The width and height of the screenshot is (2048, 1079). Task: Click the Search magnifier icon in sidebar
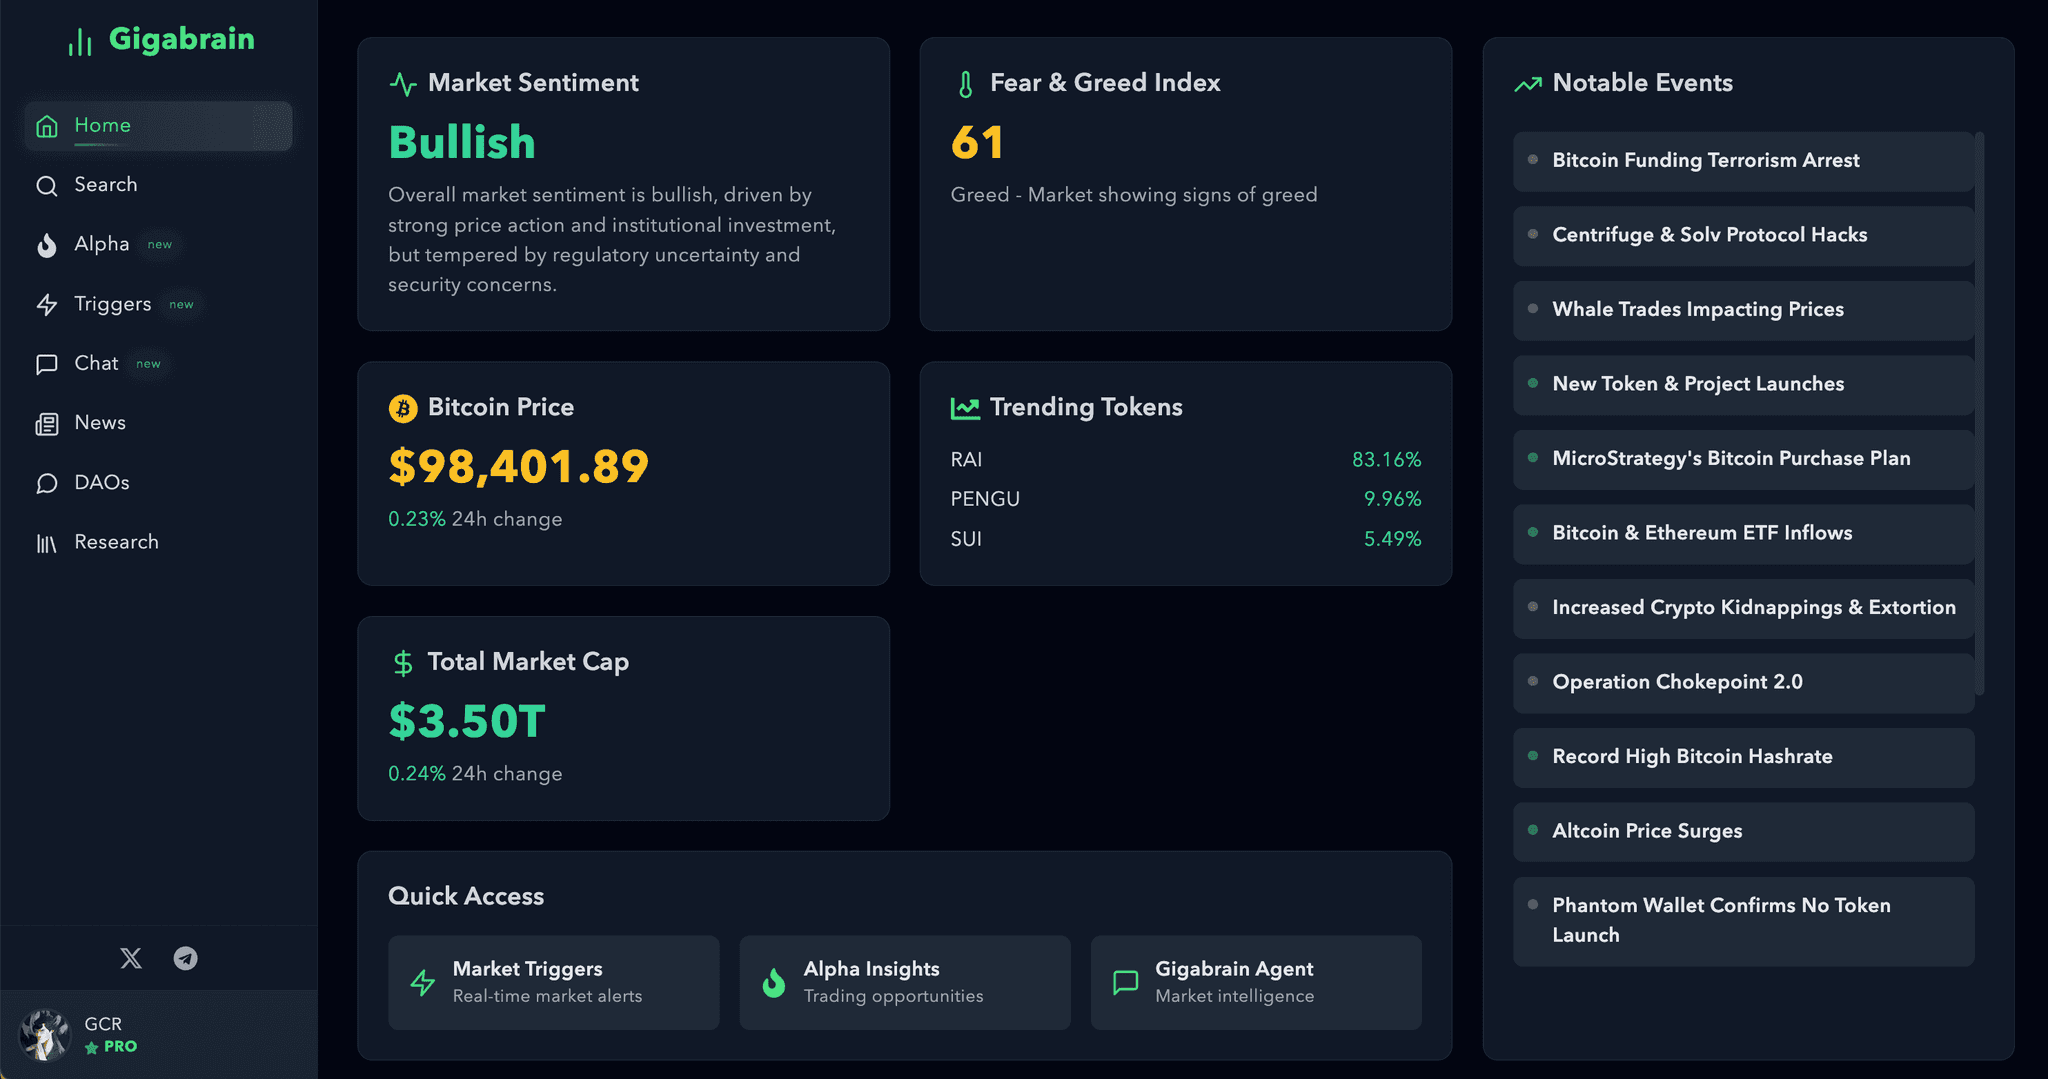tap(47, 186)
